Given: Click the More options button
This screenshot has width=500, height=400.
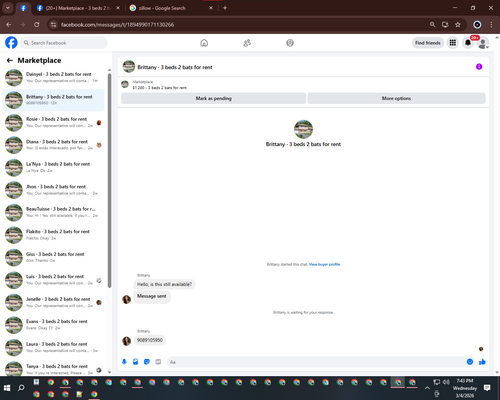Looking at the screenshot, I should 396,98.
